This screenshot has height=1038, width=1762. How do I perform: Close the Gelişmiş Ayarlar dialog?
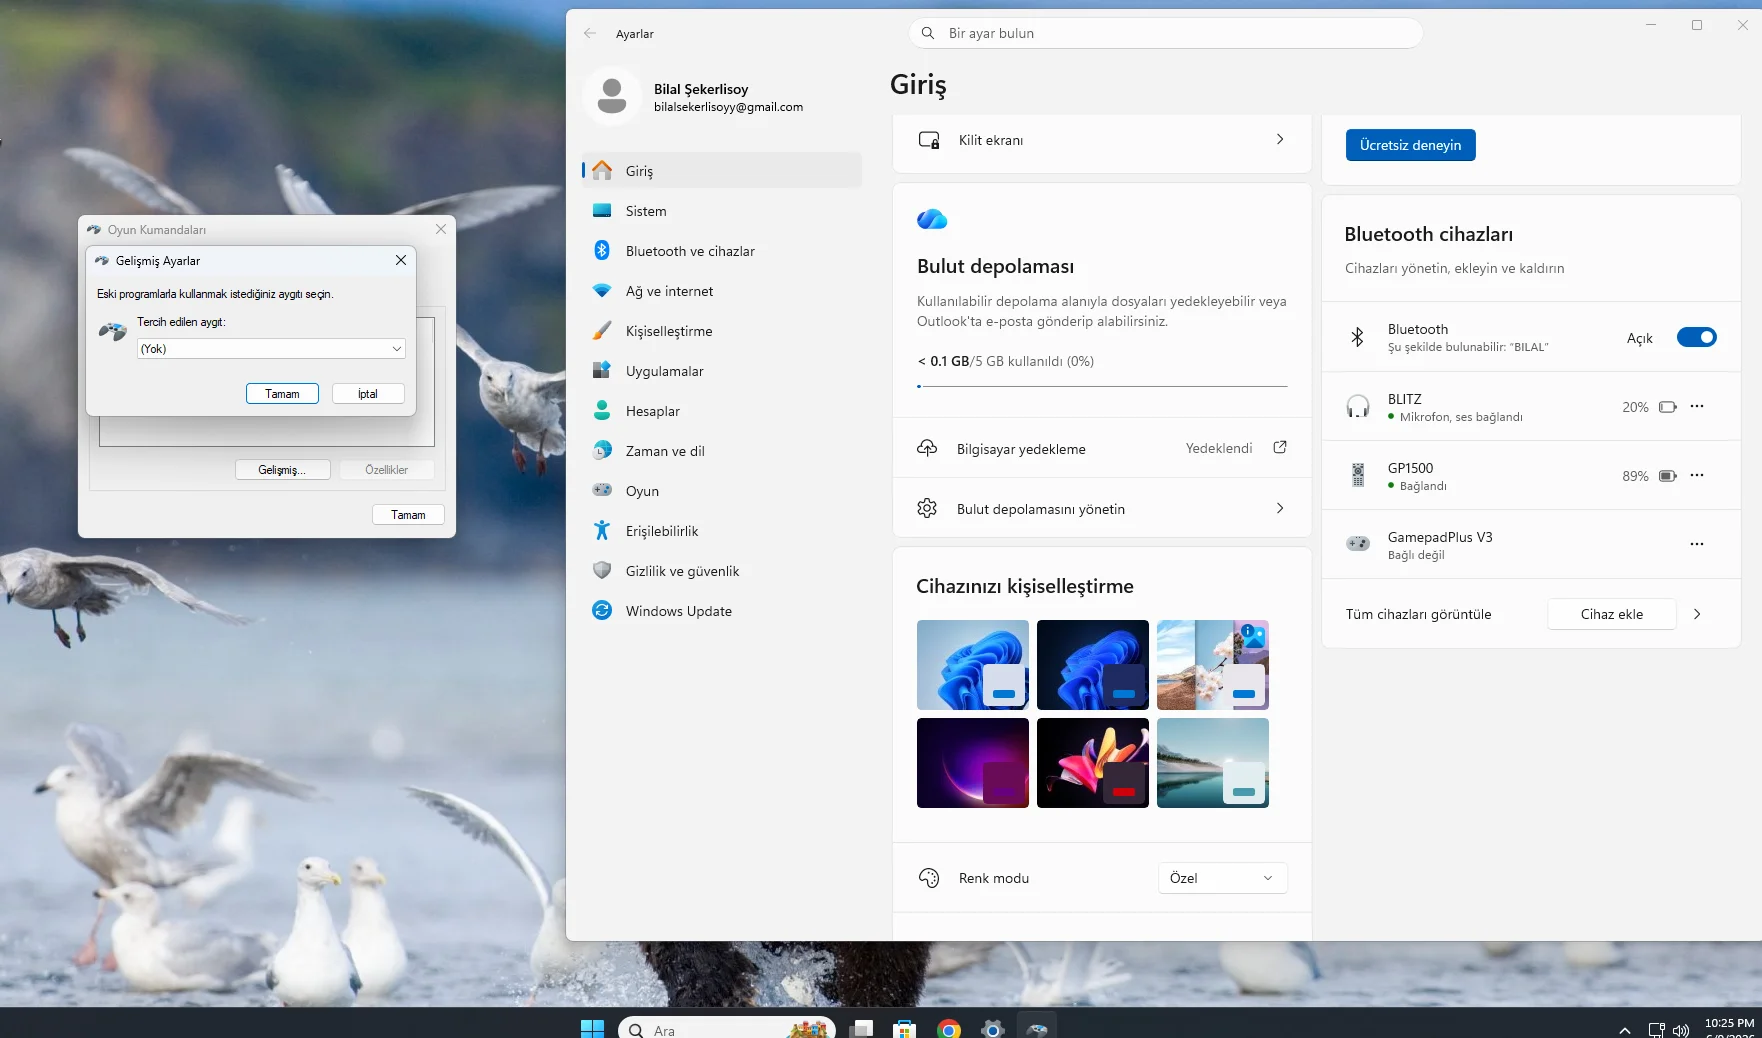click(x=401, y=260)
